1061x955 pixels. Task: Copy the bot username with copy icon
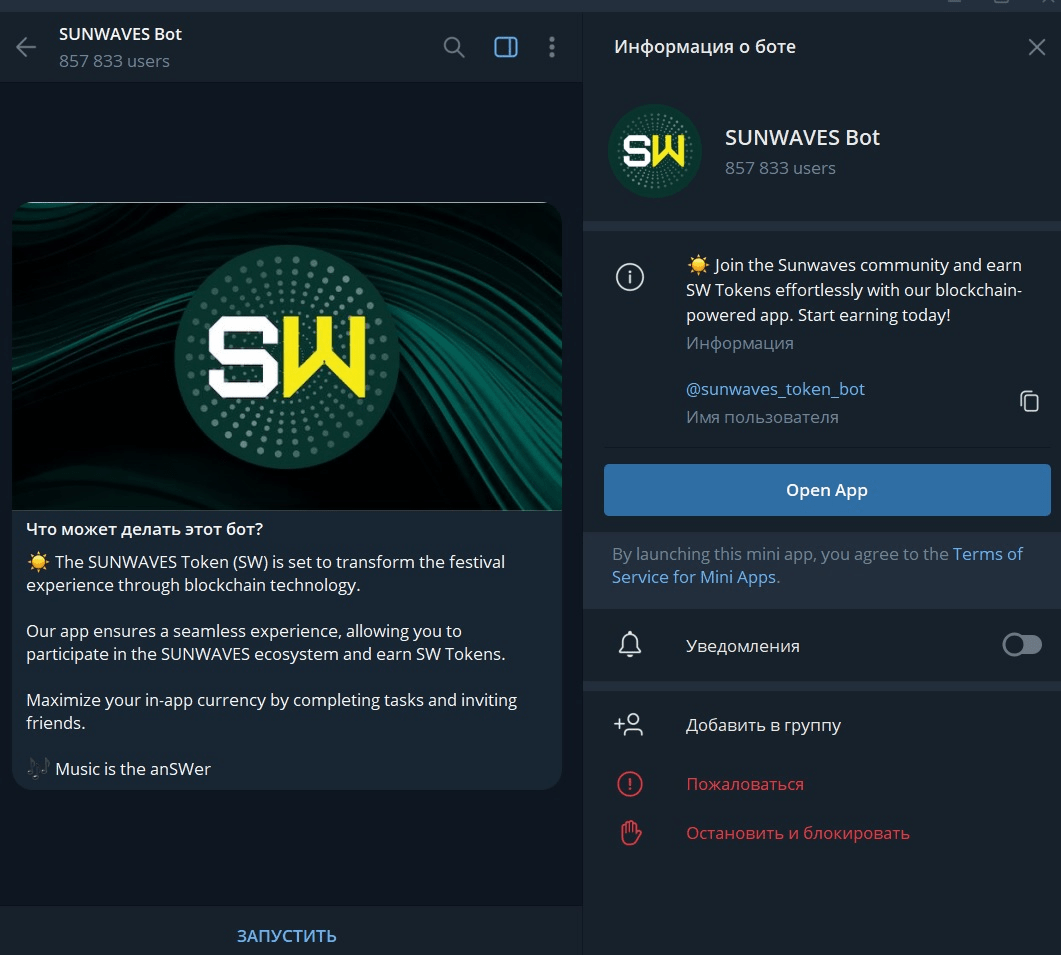[x=1029, y=401]
